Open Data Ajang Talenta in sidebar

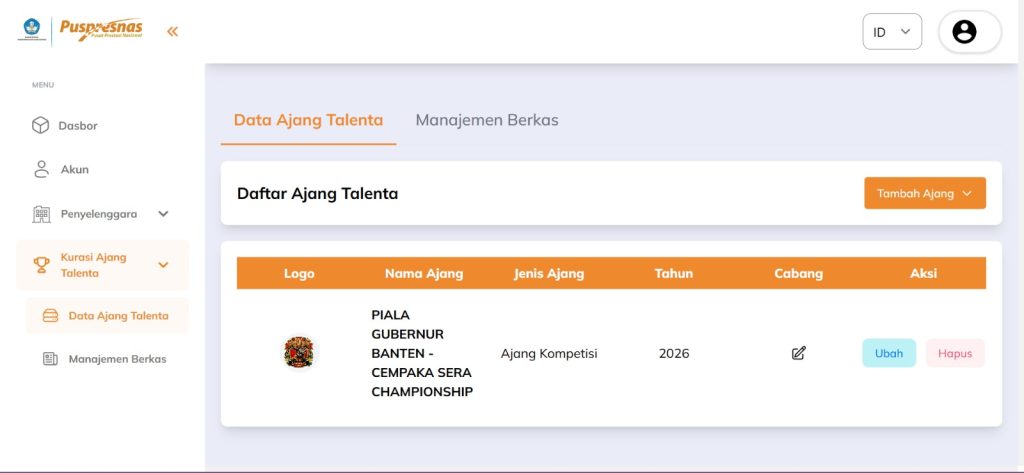tap(118, 316)
